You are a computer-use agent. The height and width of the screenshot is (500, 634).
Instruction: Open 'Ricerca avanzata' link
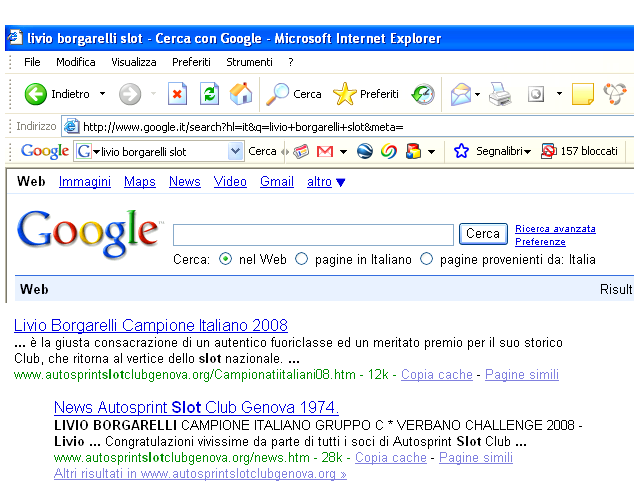tap(555, 229)
